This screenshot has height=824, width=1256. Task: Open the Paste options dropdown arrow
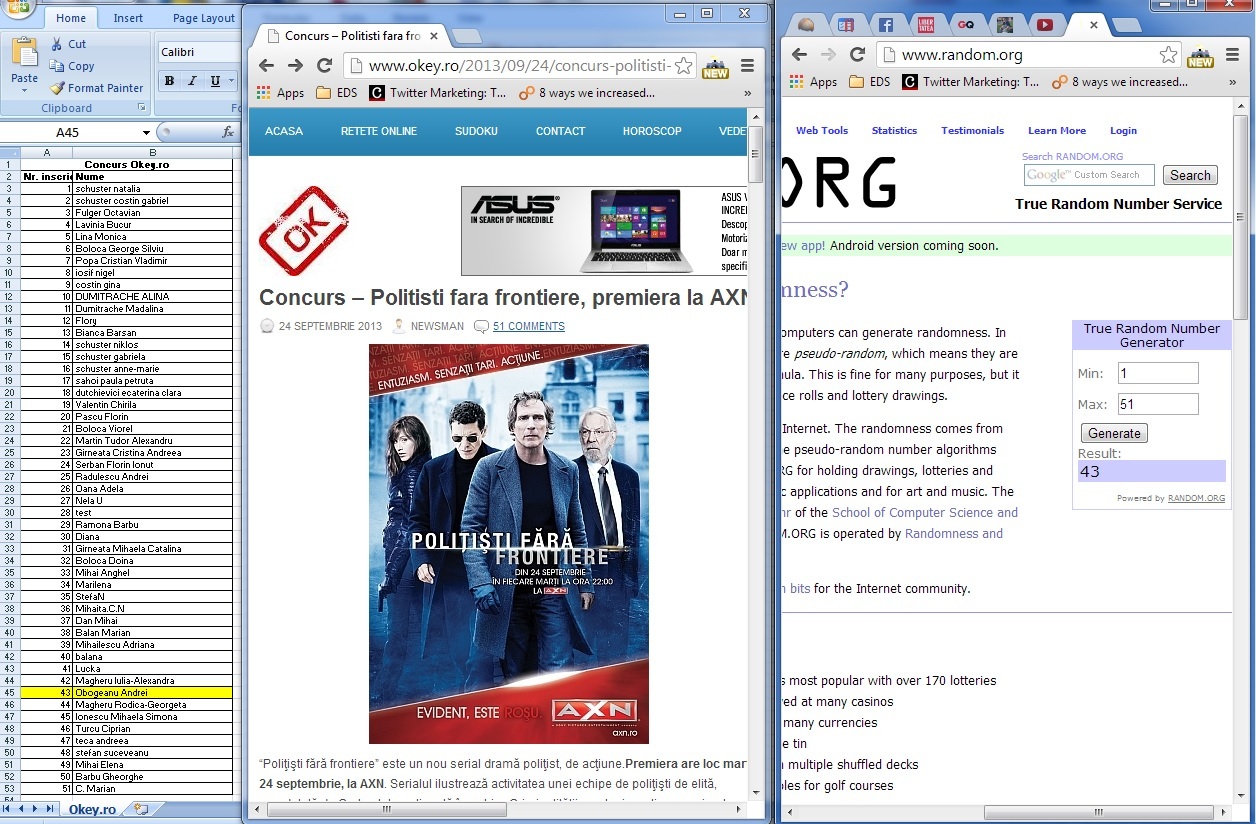click(24, 90)
